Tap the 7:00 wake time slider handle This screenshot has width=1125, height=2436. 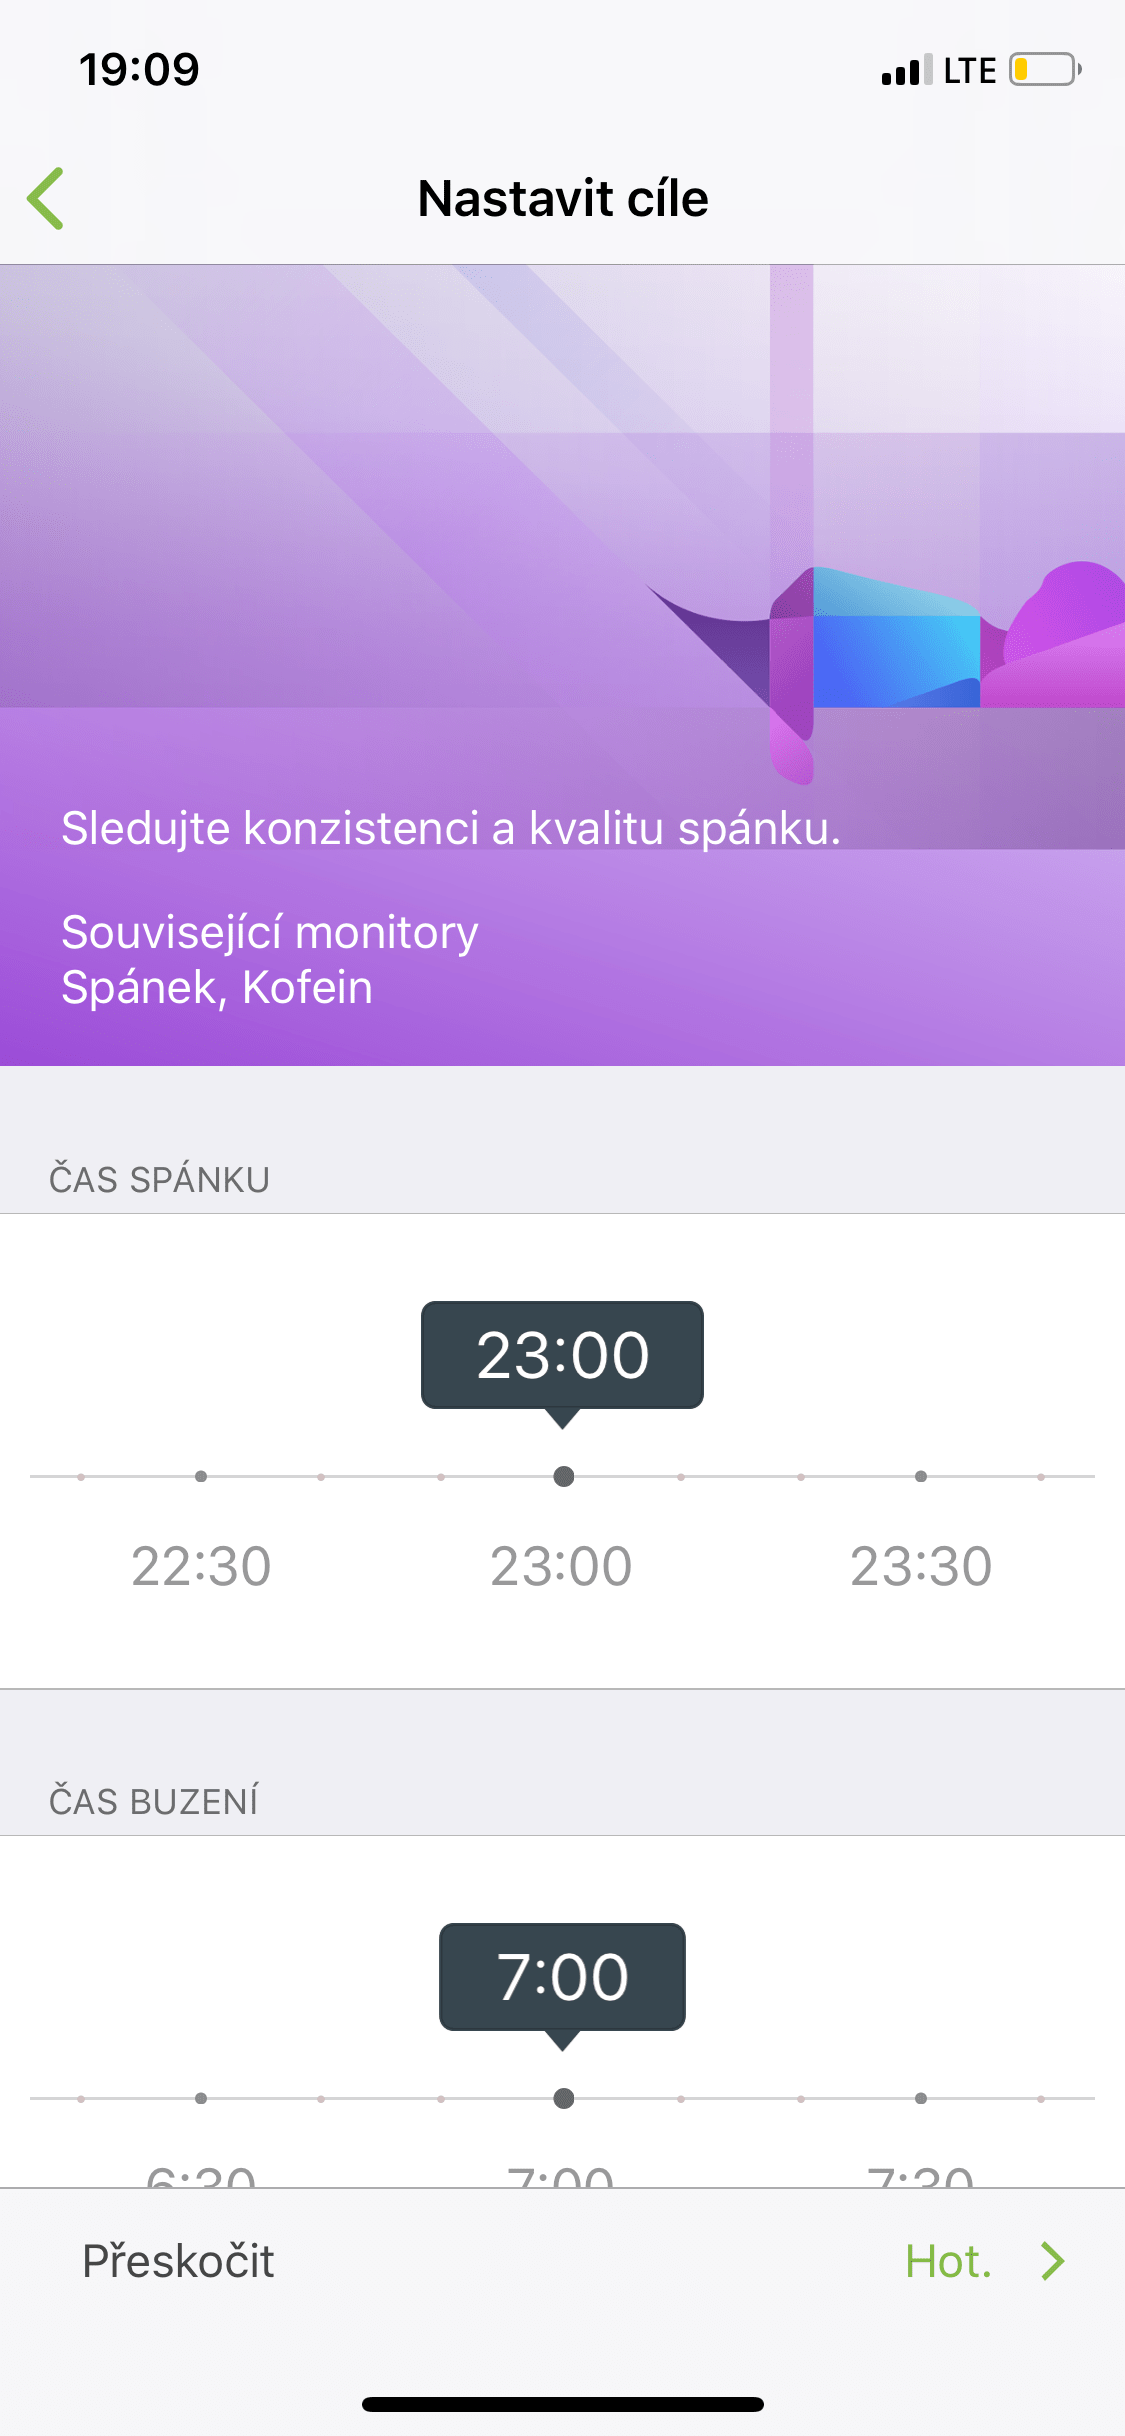(x=564, y=2098)
